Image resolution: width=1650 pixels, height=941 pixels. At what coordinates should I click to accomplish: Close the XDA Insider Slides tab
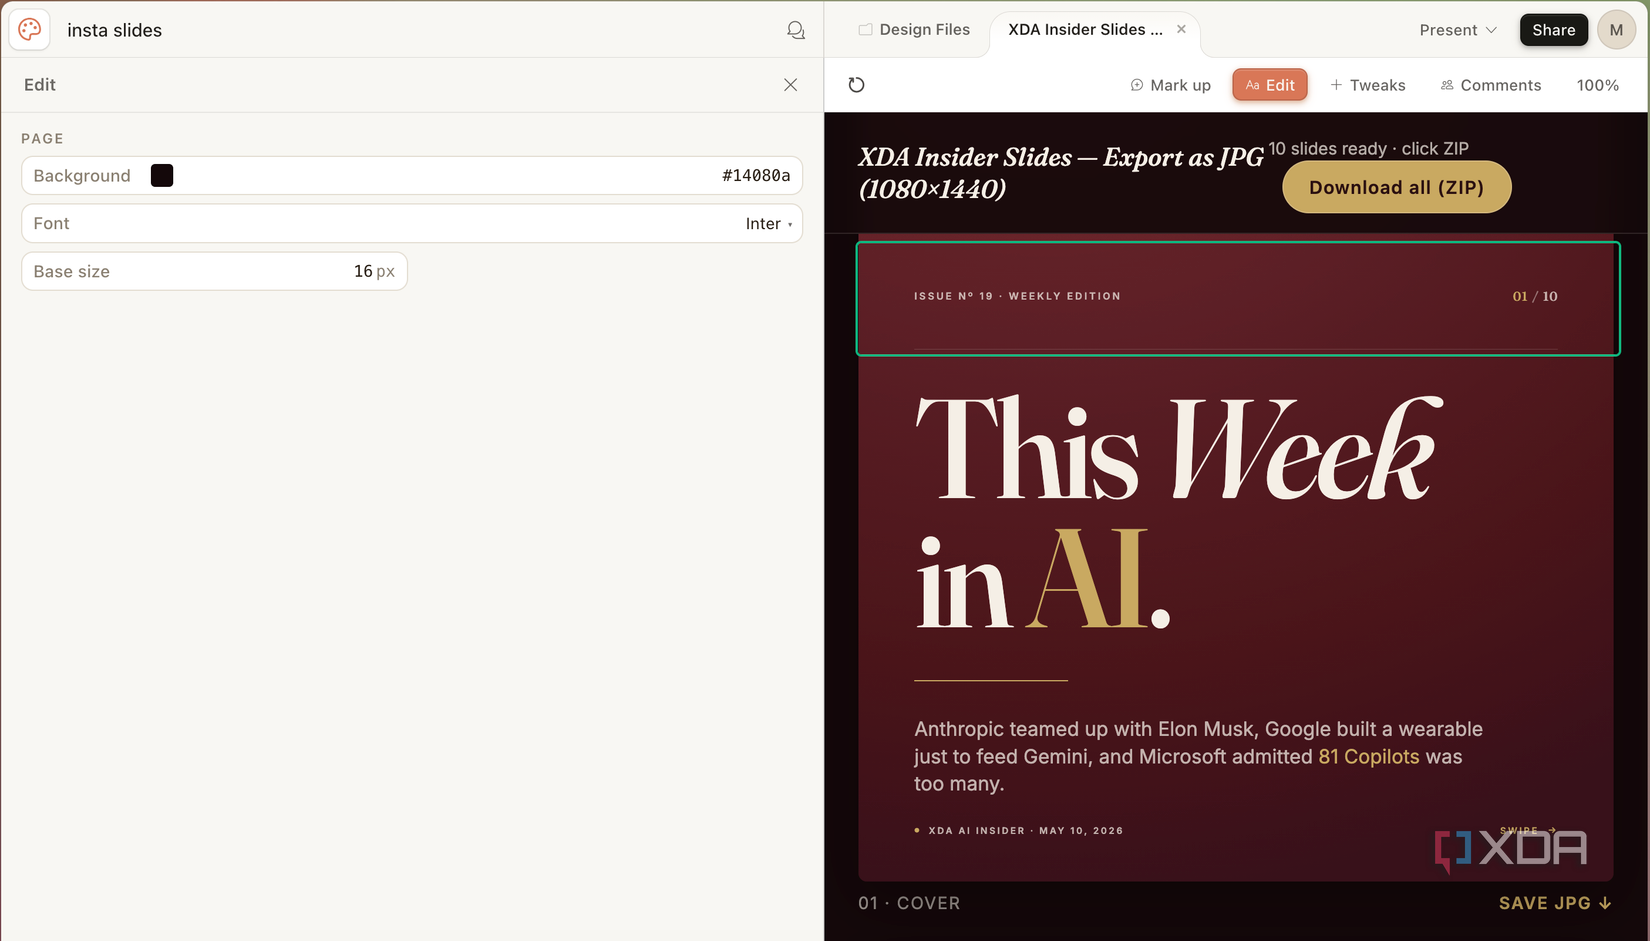pyautogui.click(x=1181, y=29)
